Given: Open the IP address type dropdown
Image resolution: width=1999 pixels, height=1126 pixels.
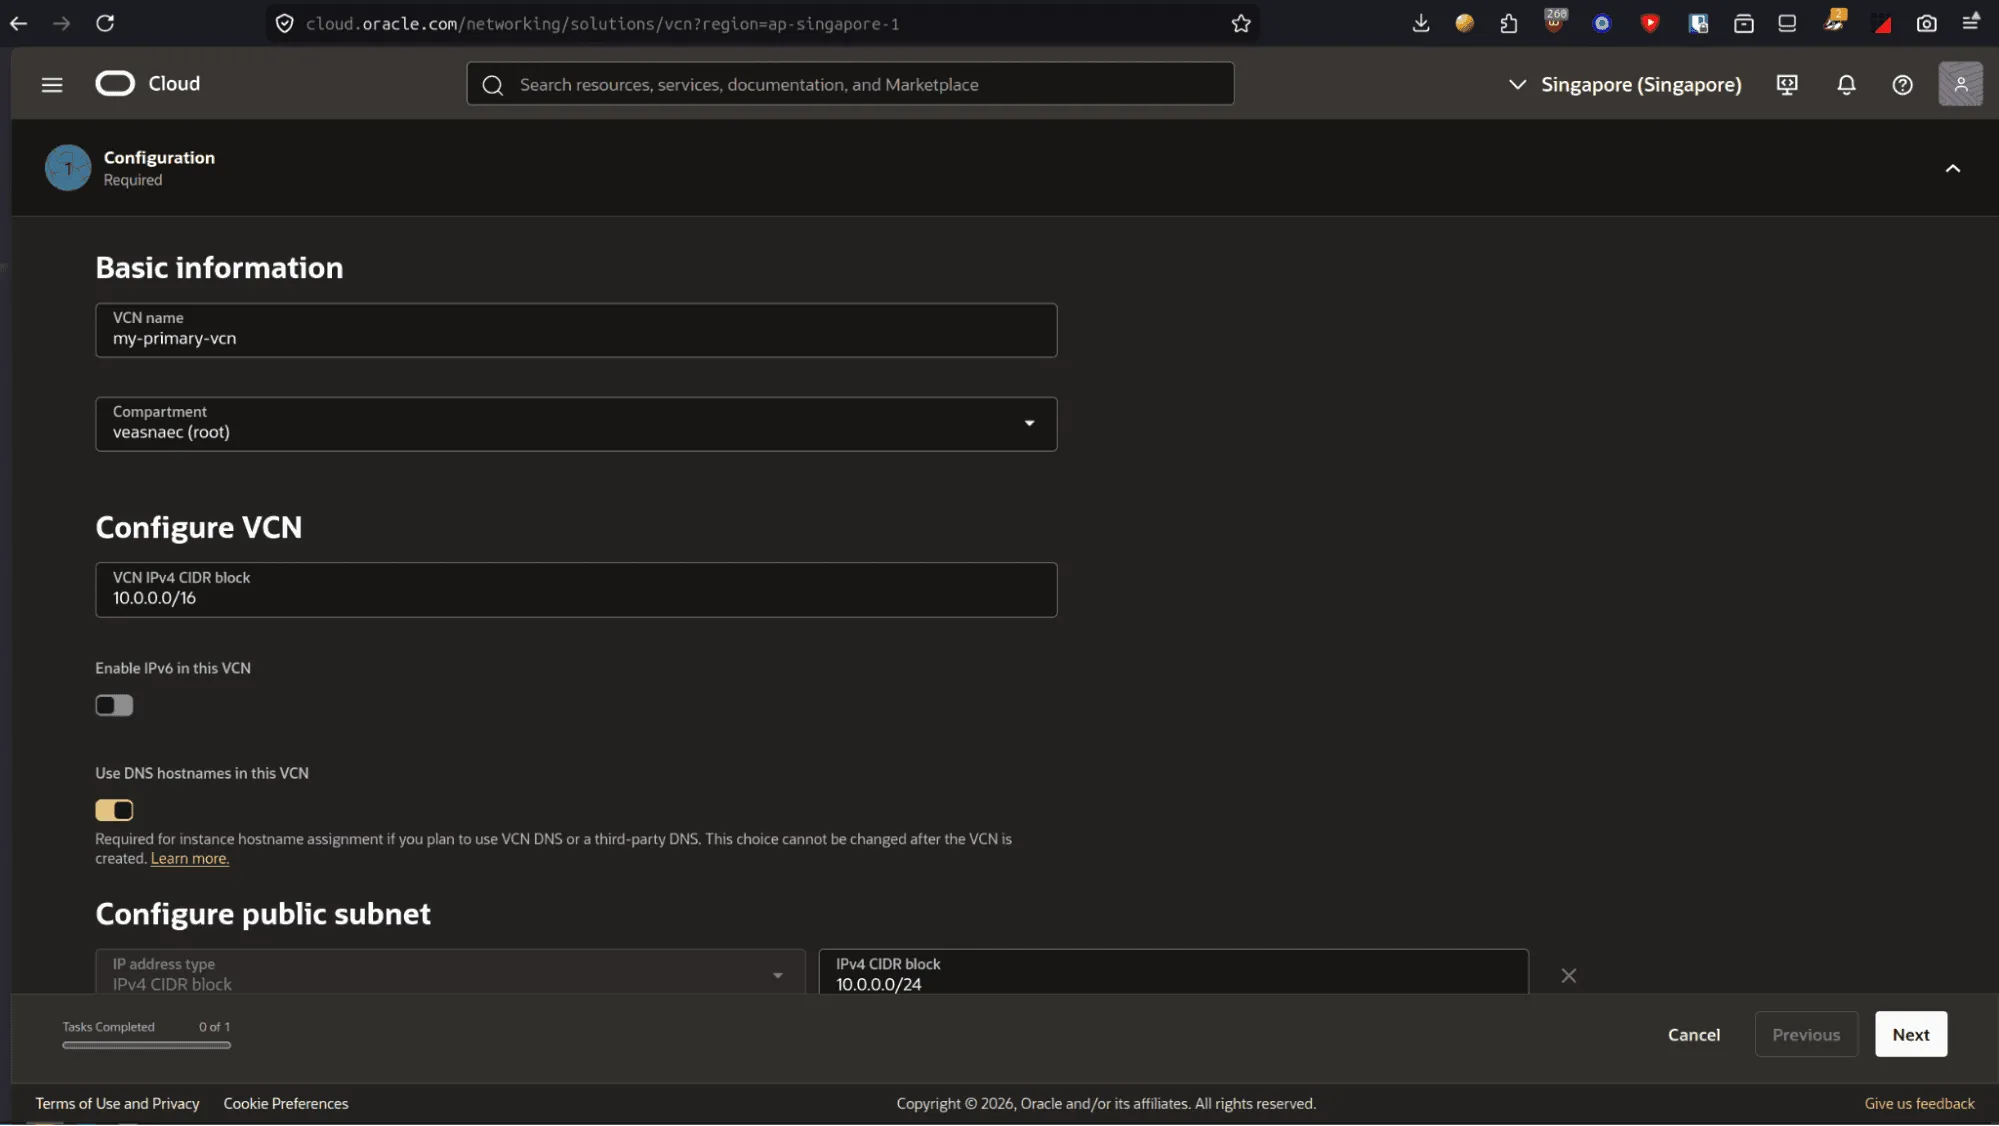Looking at the screenshot, I should point(450,972).
